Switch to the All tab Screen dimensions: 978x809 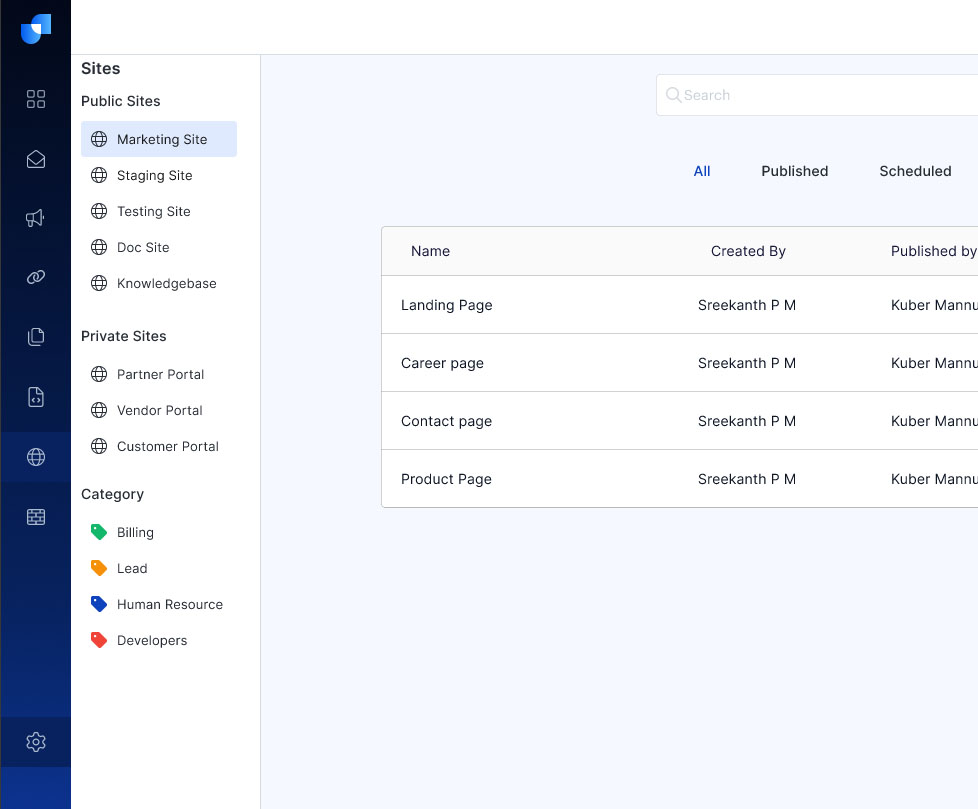click(x=702, y=171)
